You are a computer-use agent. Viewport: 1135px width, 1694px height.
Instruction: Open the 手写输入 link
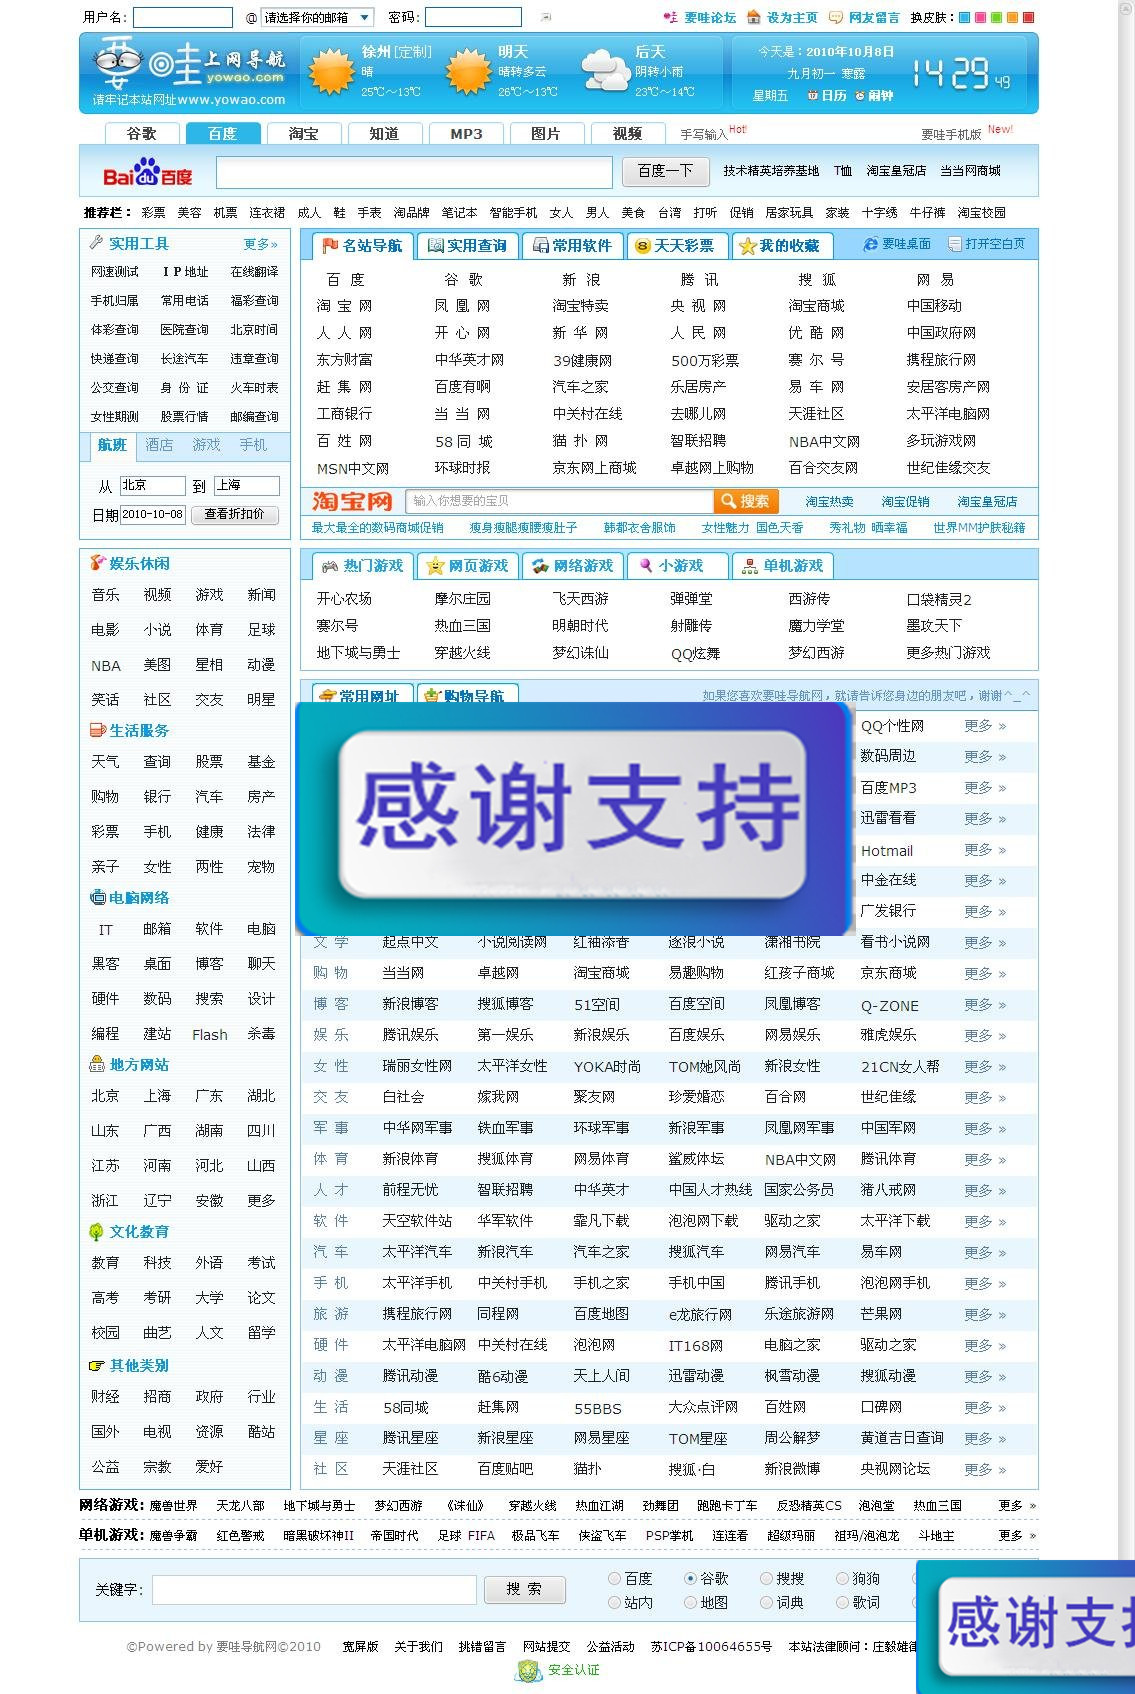(704, 134)
